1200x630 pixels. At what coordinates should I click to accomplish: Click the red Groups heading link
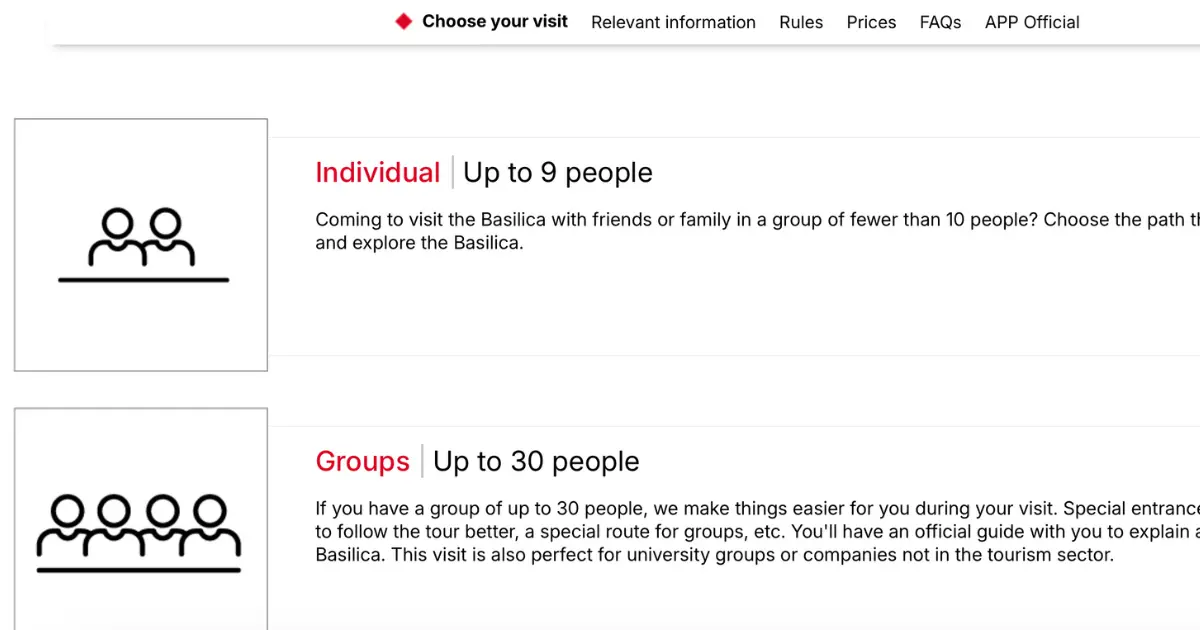pyautogui.click(x=363, y=461)
